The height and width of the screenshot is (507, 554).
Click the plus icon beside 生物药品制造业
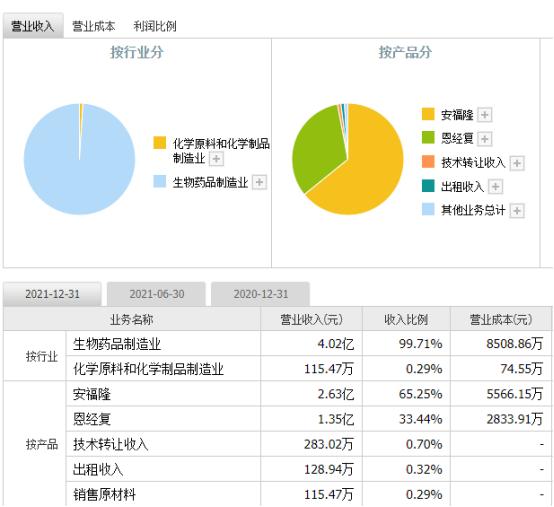tap(259, 182)
